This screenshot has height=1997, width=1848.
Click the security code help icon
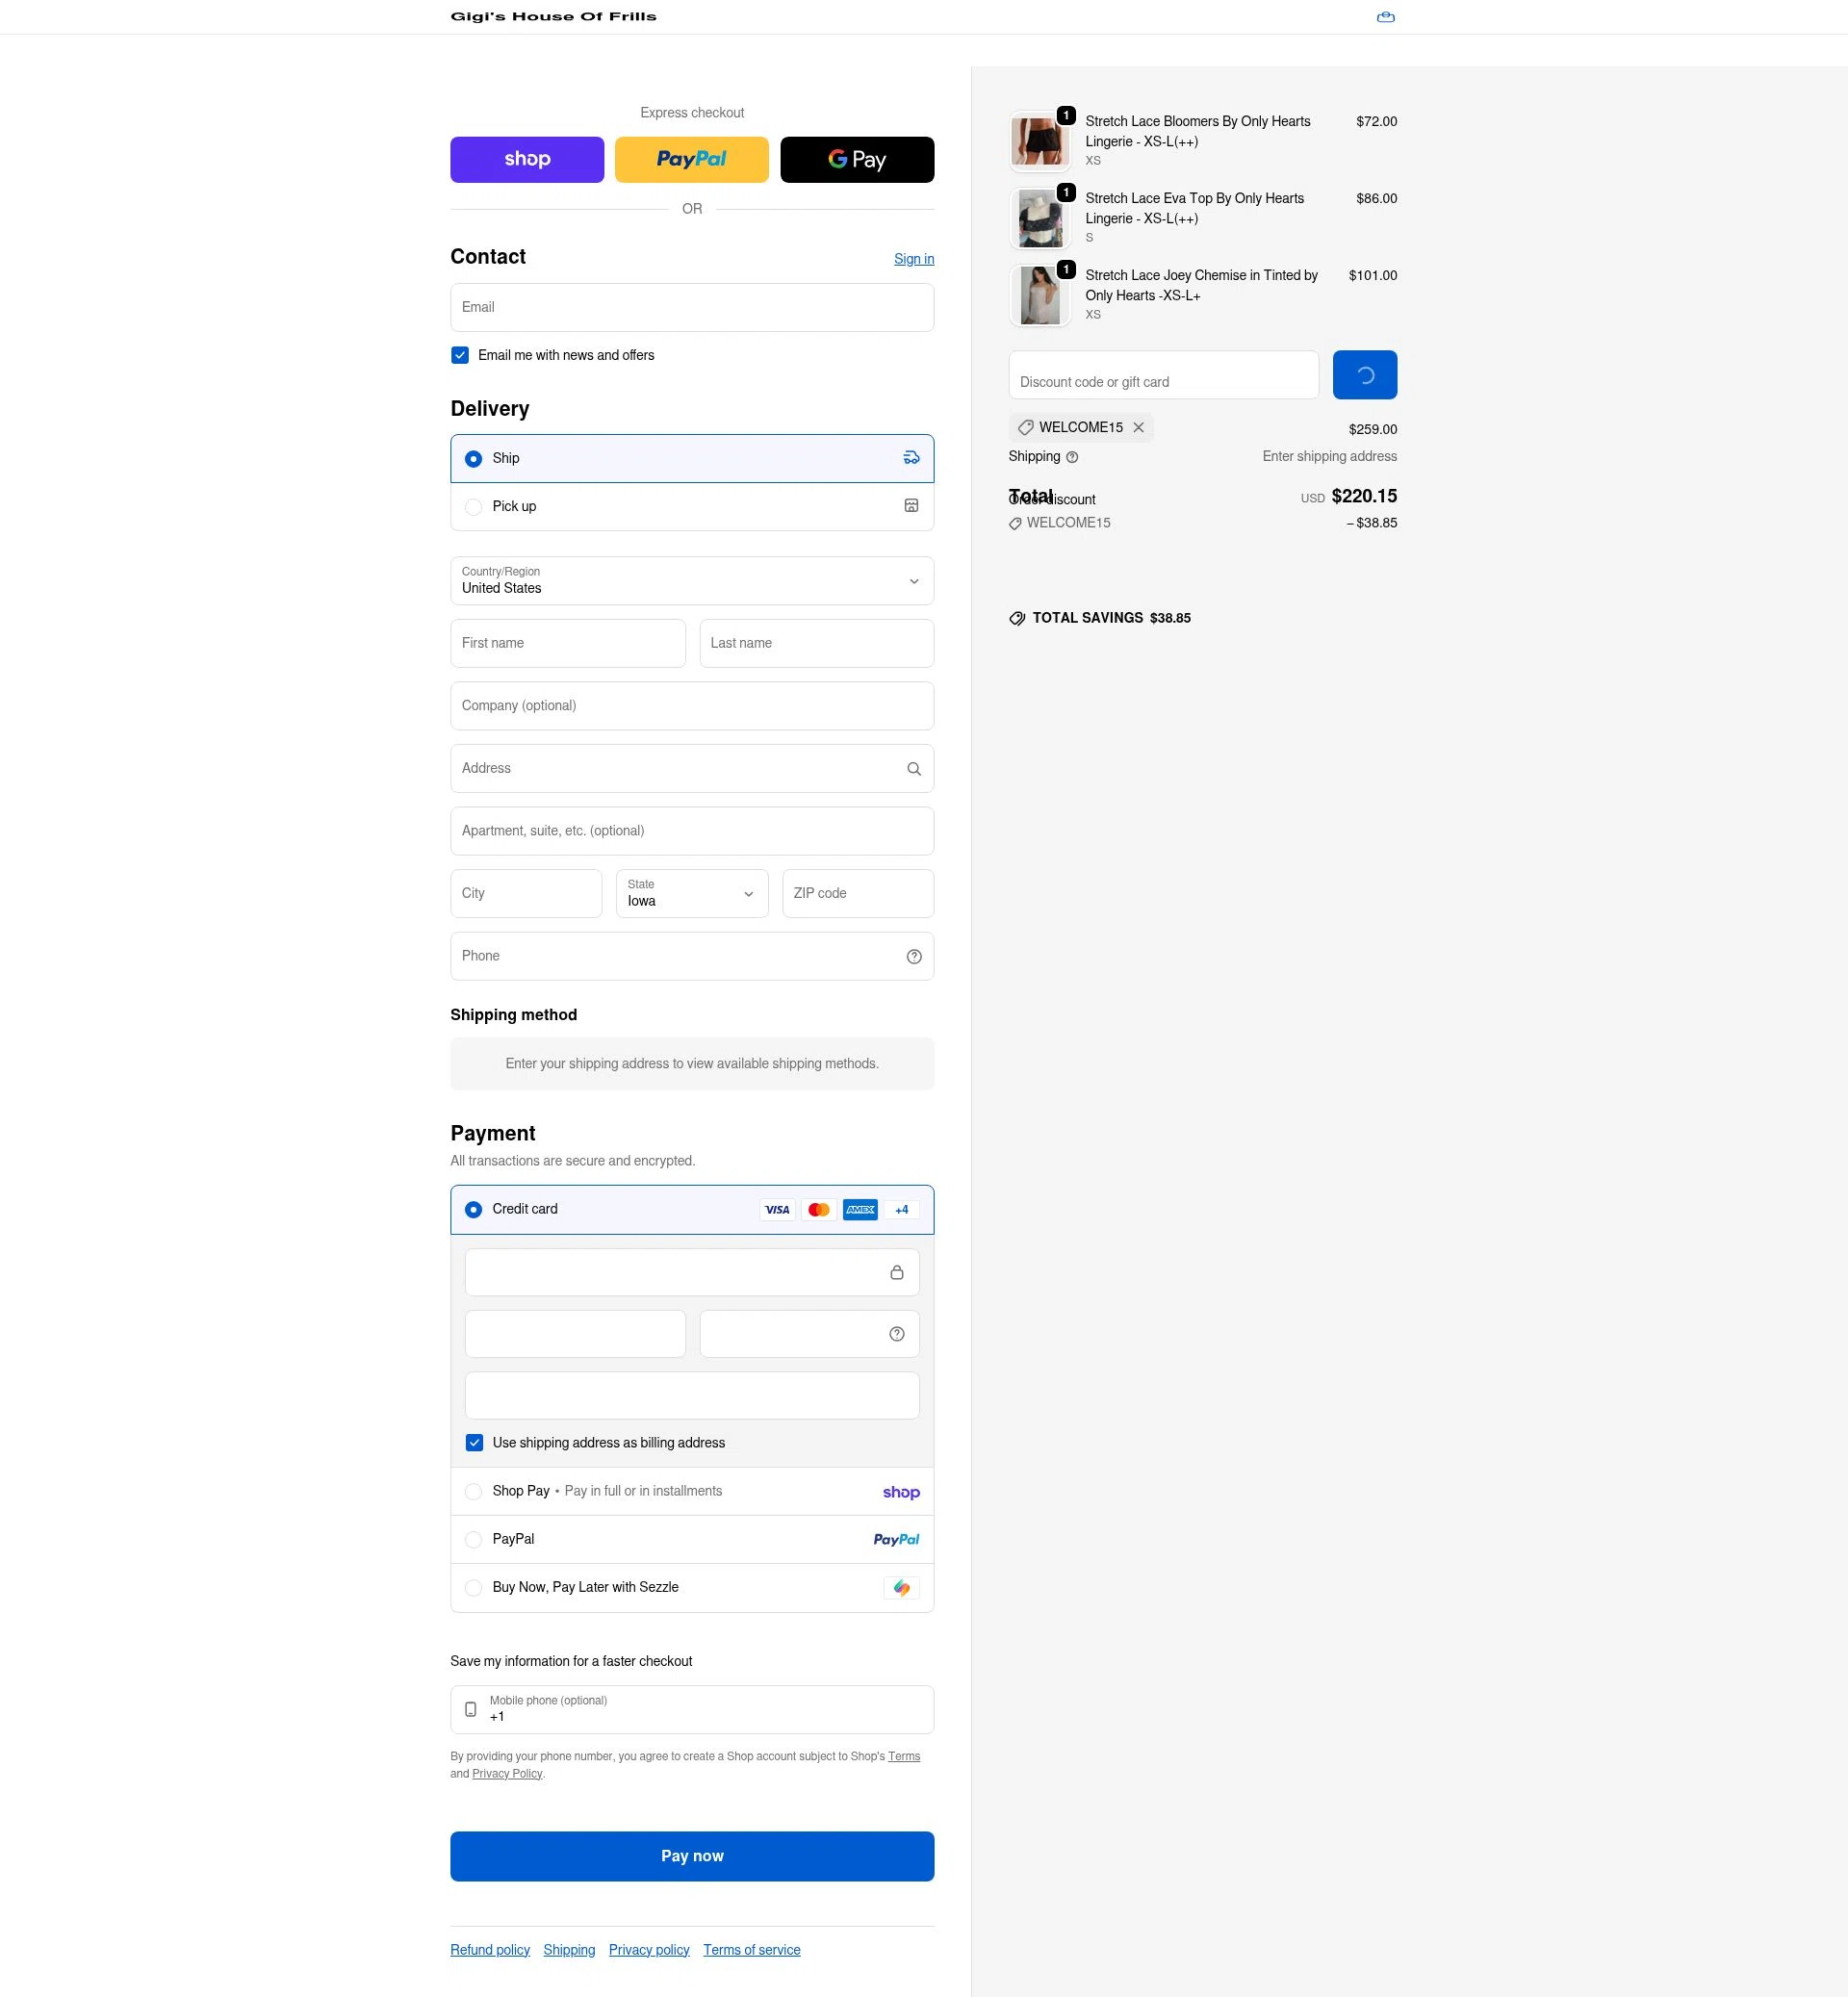[x=896, y=1334]
